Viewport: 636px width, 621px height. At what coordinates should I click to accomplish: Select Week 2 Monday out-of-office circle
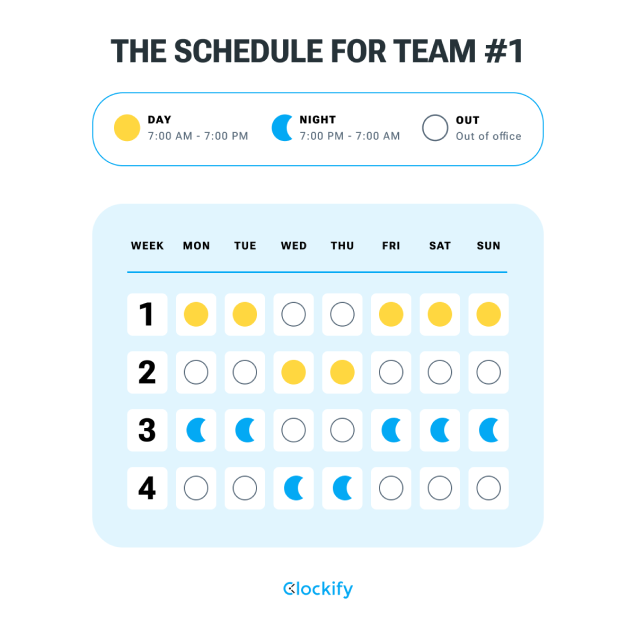coord(196,372)
